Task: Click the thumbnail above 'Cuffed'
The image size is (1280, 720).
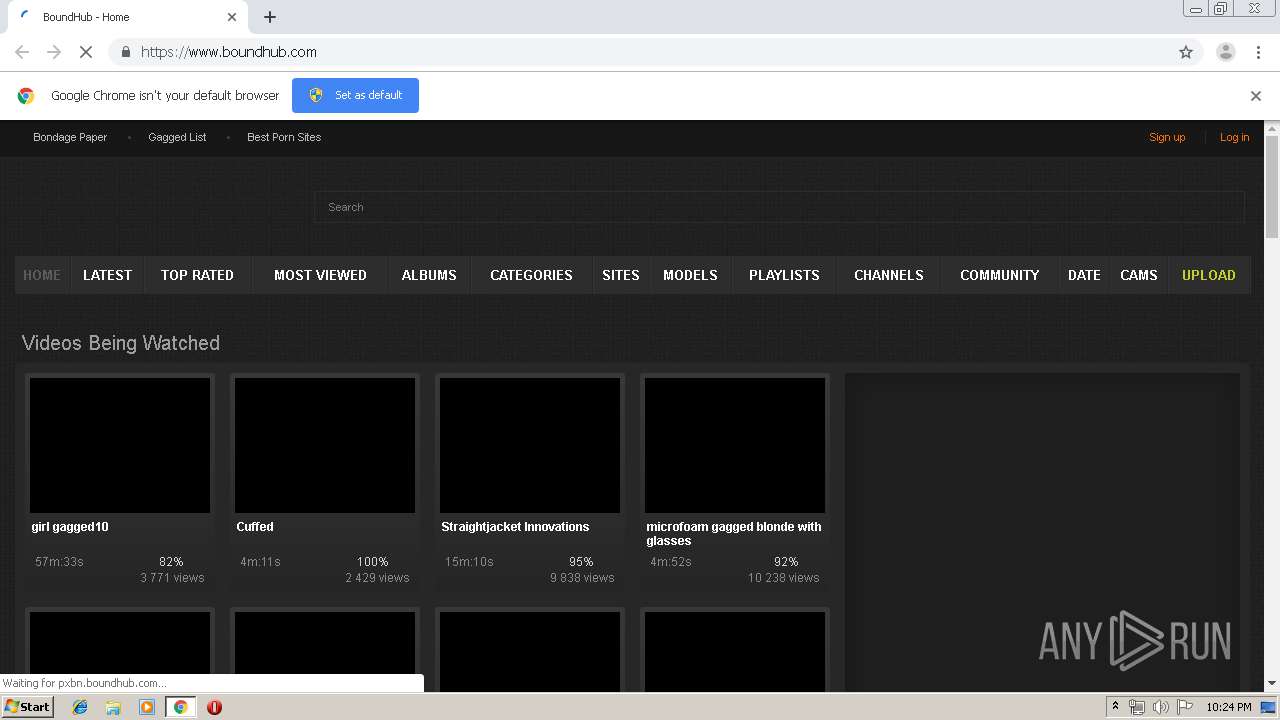Action: (325, 445)
